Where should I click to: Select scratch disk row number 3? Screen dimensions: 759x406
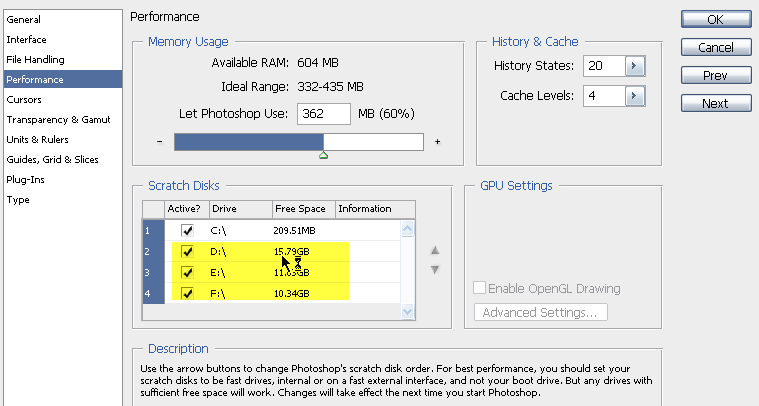(x=153, y=272)
